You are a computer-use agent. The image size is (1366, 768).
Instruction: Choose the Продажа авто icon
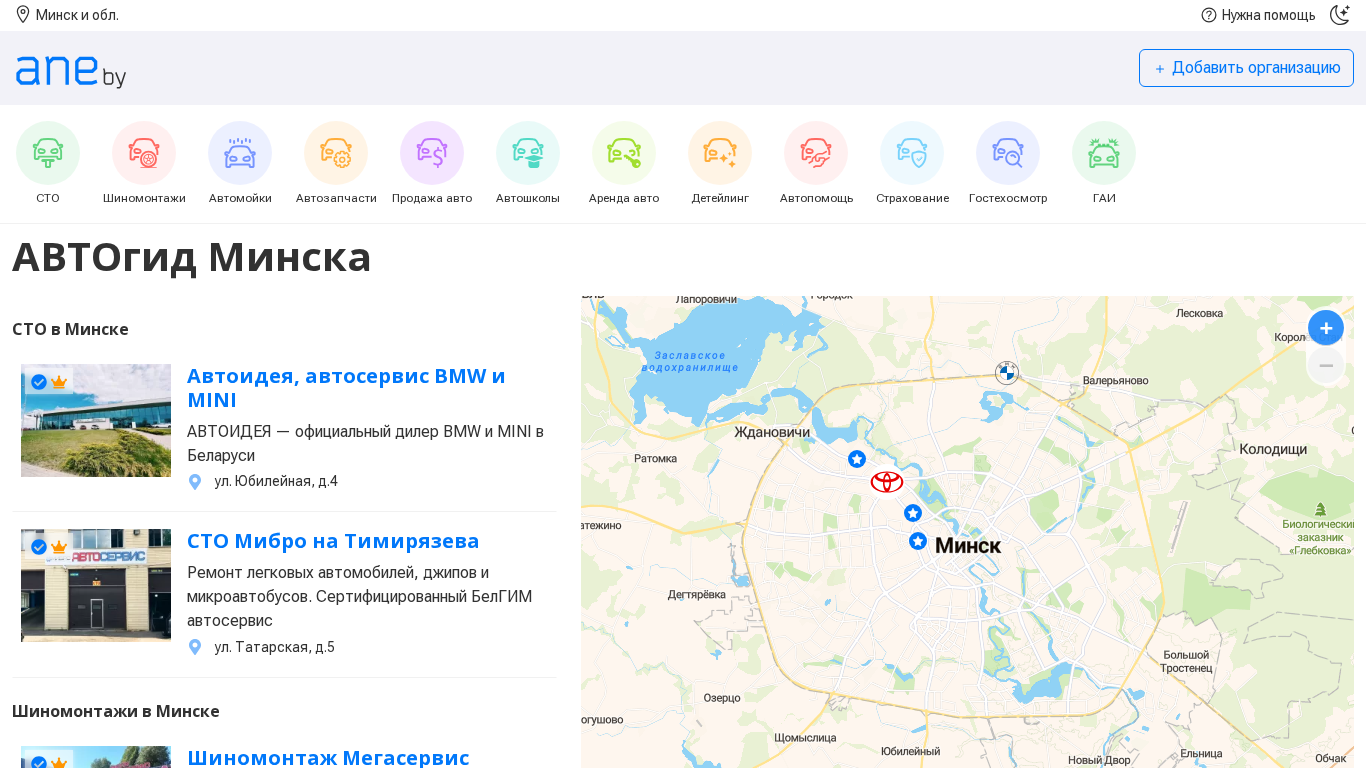point(432,153)
